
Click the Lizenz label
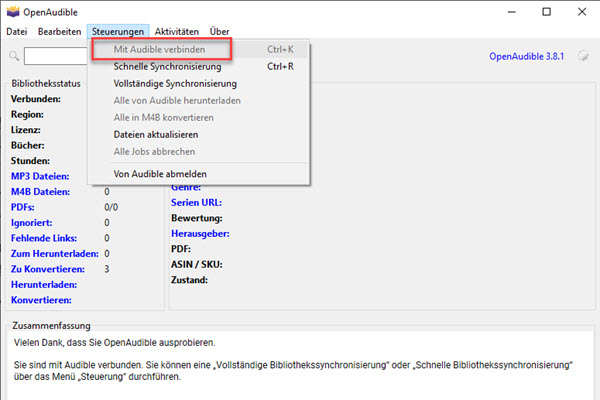pos(26,130)
